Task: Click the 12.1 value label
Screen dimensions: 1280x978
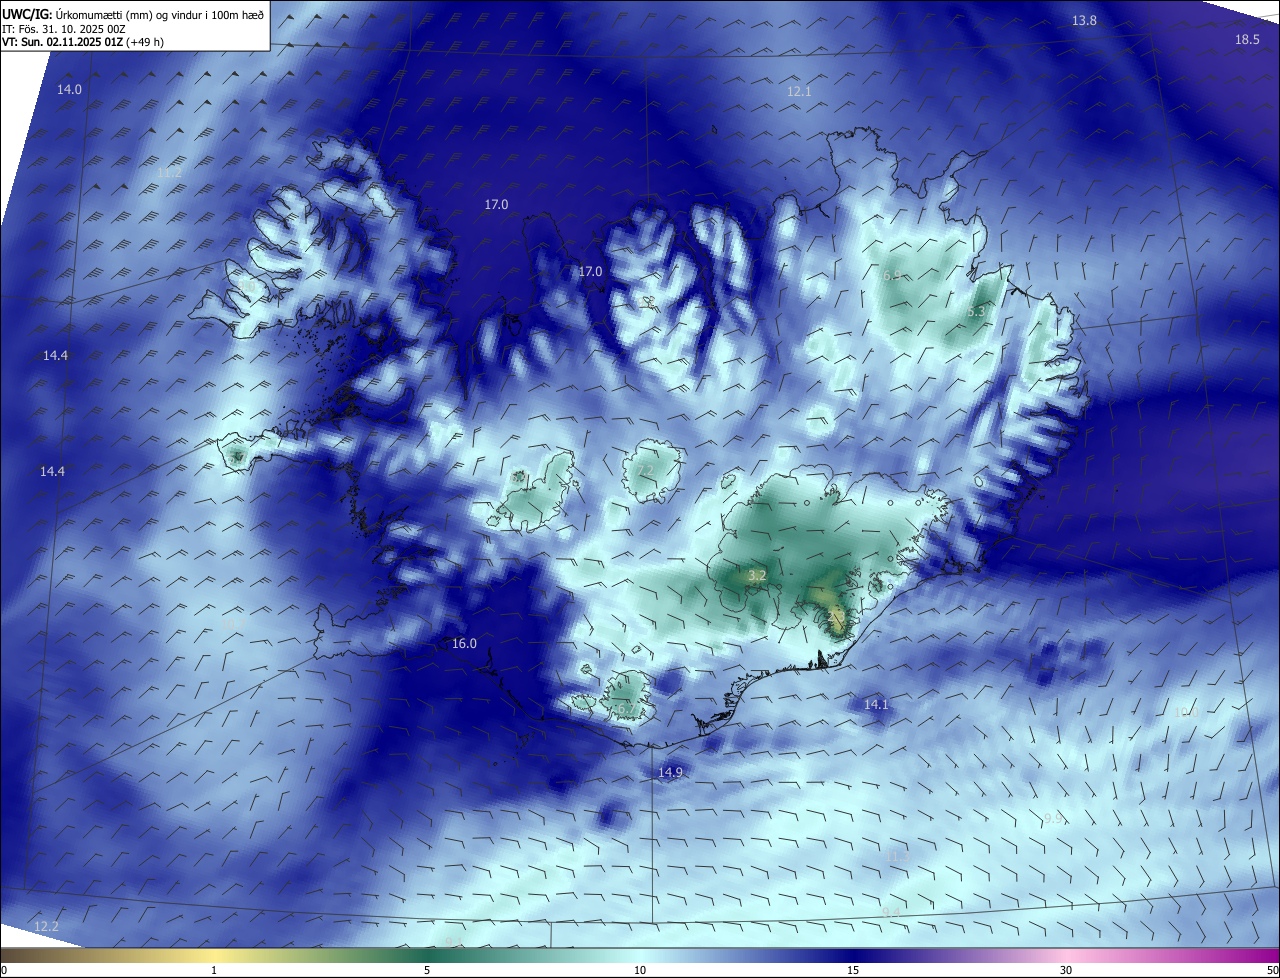Action: (x=799, y=92)
